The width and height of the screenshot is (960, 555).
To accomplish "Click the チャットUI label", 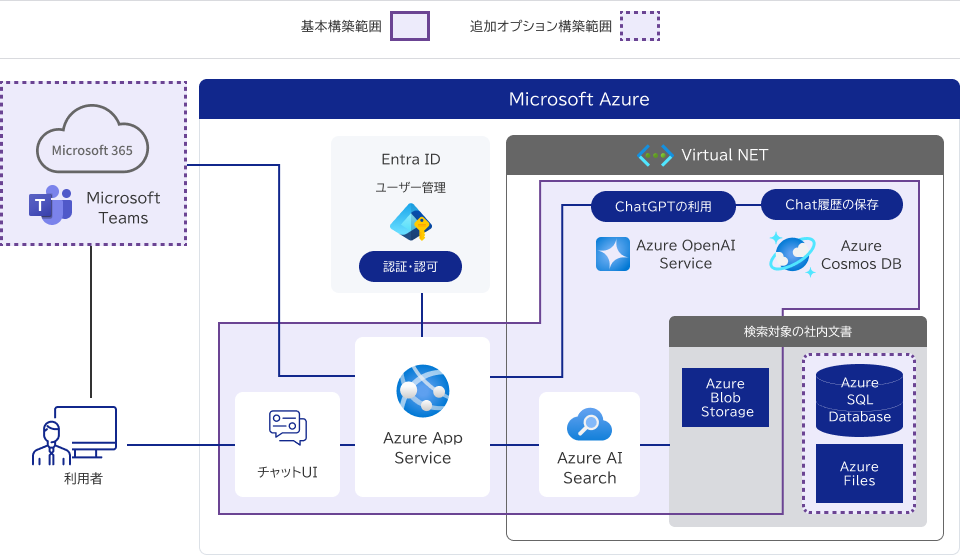I will tap(288, 472).
